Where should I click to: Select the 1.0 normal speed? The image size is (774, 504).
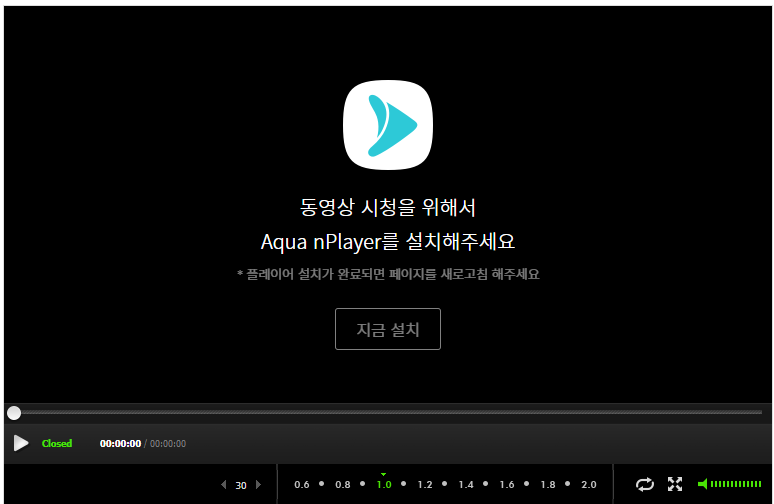tap(384, 485)
